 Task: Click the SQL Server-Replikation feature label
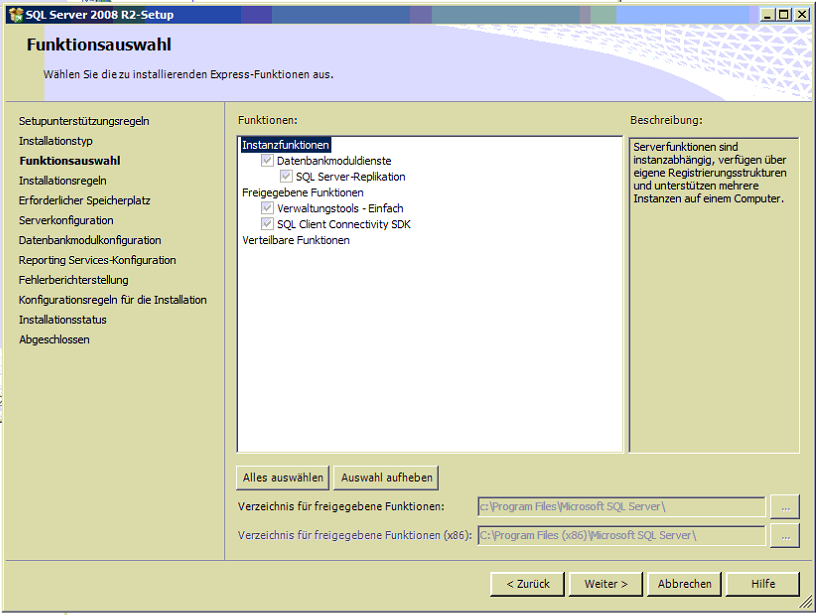pos(351,176)
